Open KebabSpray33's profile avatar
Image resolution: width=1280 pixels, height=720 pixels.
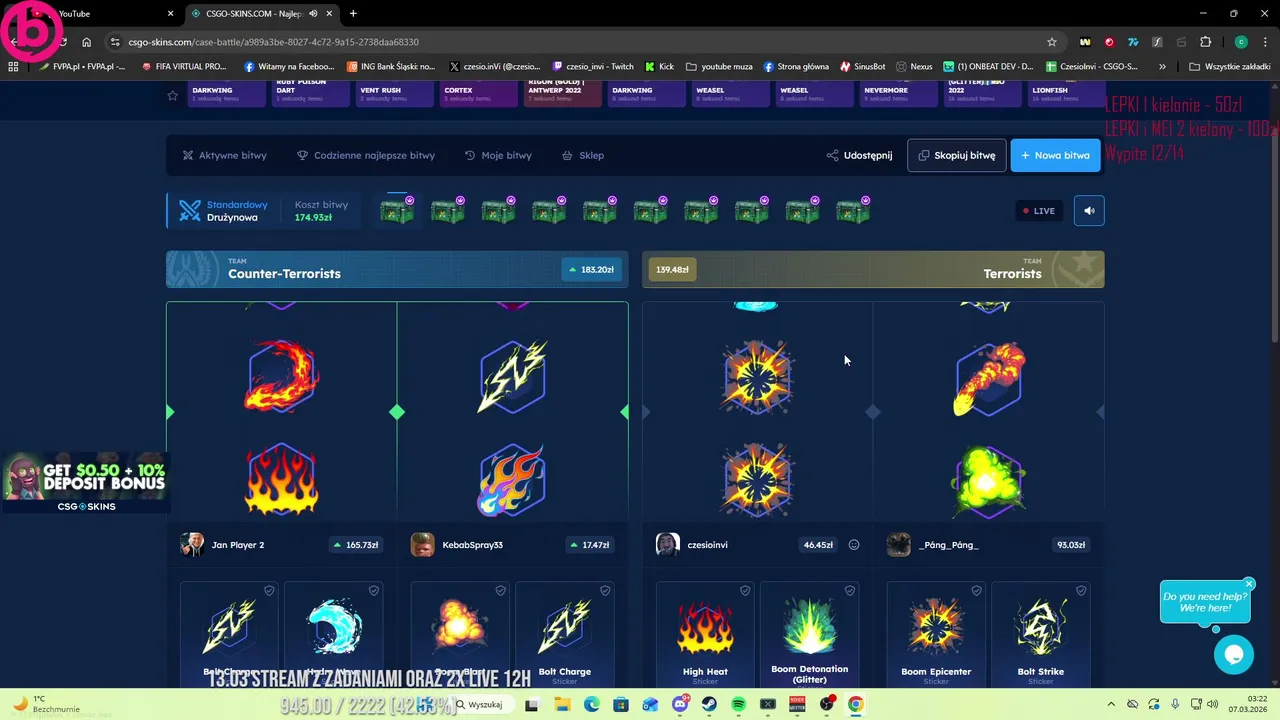click(423, 545)
